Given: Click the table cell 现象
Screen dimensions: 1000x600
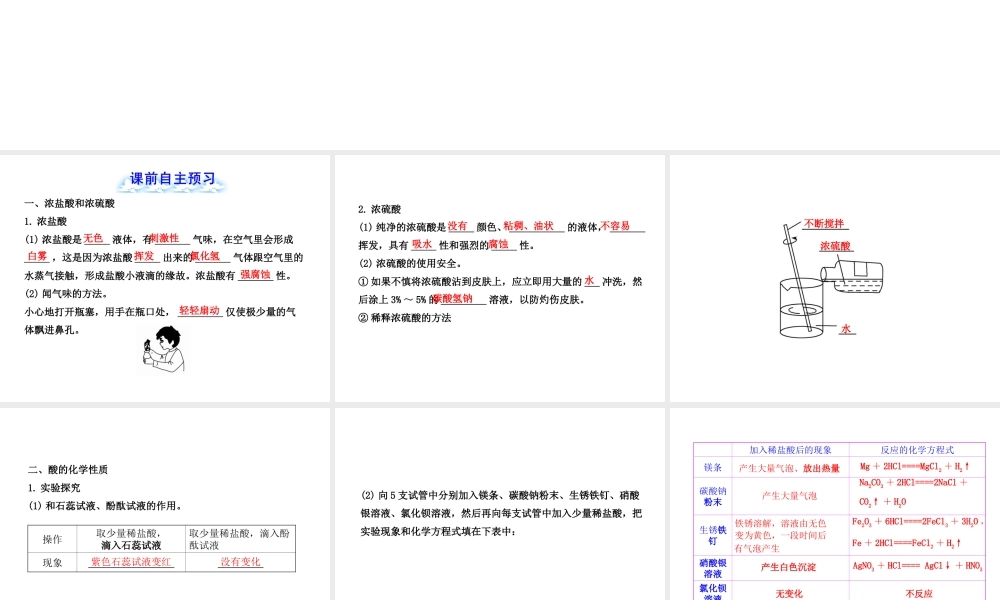Looking at the screenshot, I should coord(52,562).
